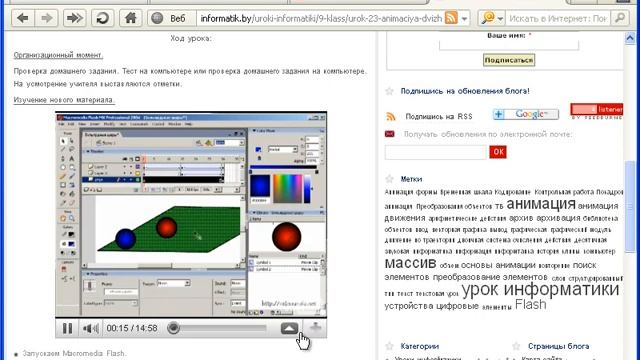Click the red envelope email subscription icon
This screenshot has width=640, height=360.
[x=389, y=134]
